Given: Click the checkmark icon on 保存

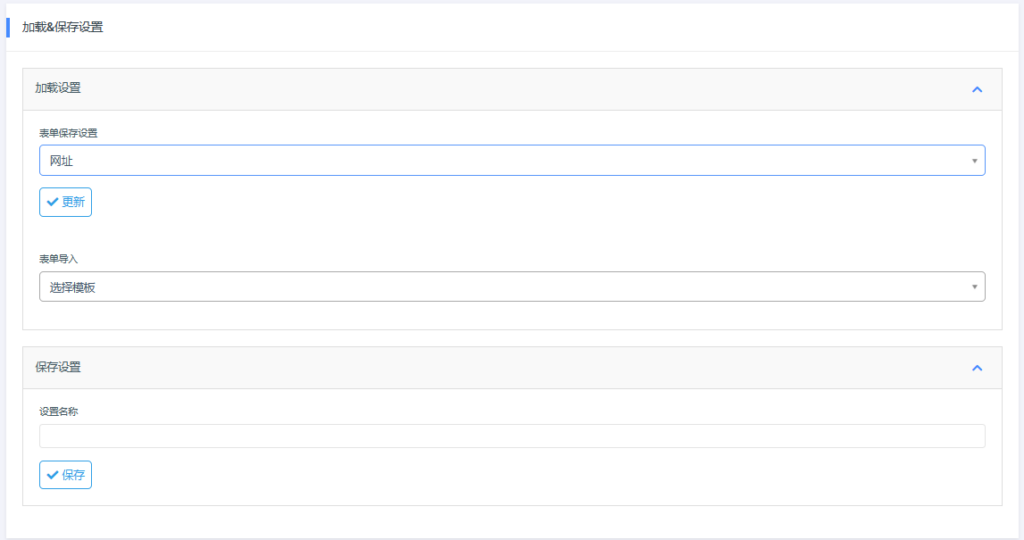Looking at the screenshot, I should [52, 475].
